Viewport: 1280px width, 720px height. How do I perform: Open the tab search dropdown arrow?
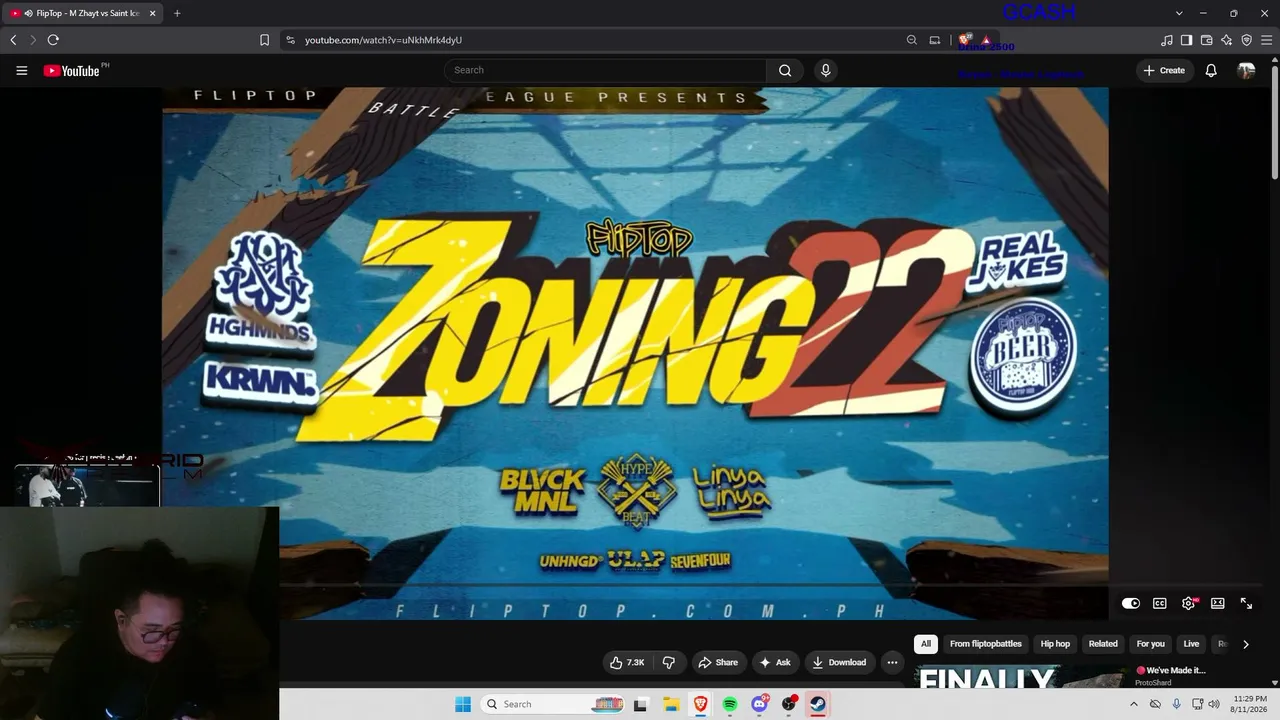pyautogui.click(x=1179, y=13)
